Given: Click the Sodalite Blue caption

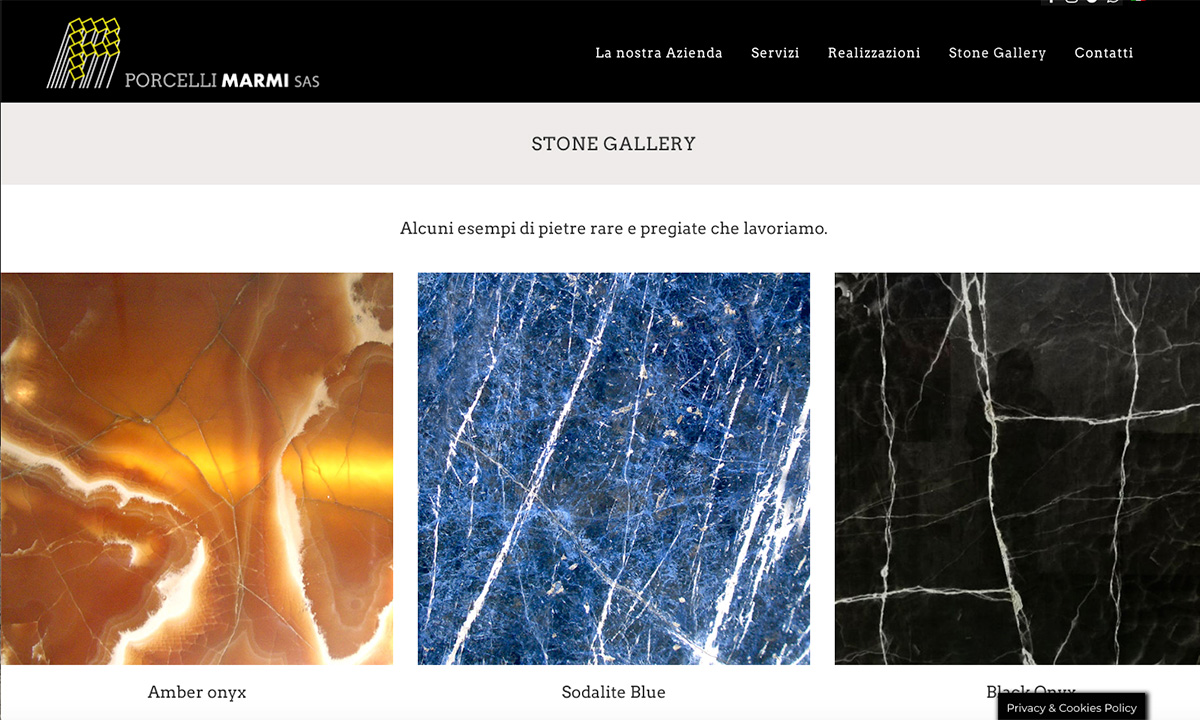Looking at the screenshot, I should (614, 692).
